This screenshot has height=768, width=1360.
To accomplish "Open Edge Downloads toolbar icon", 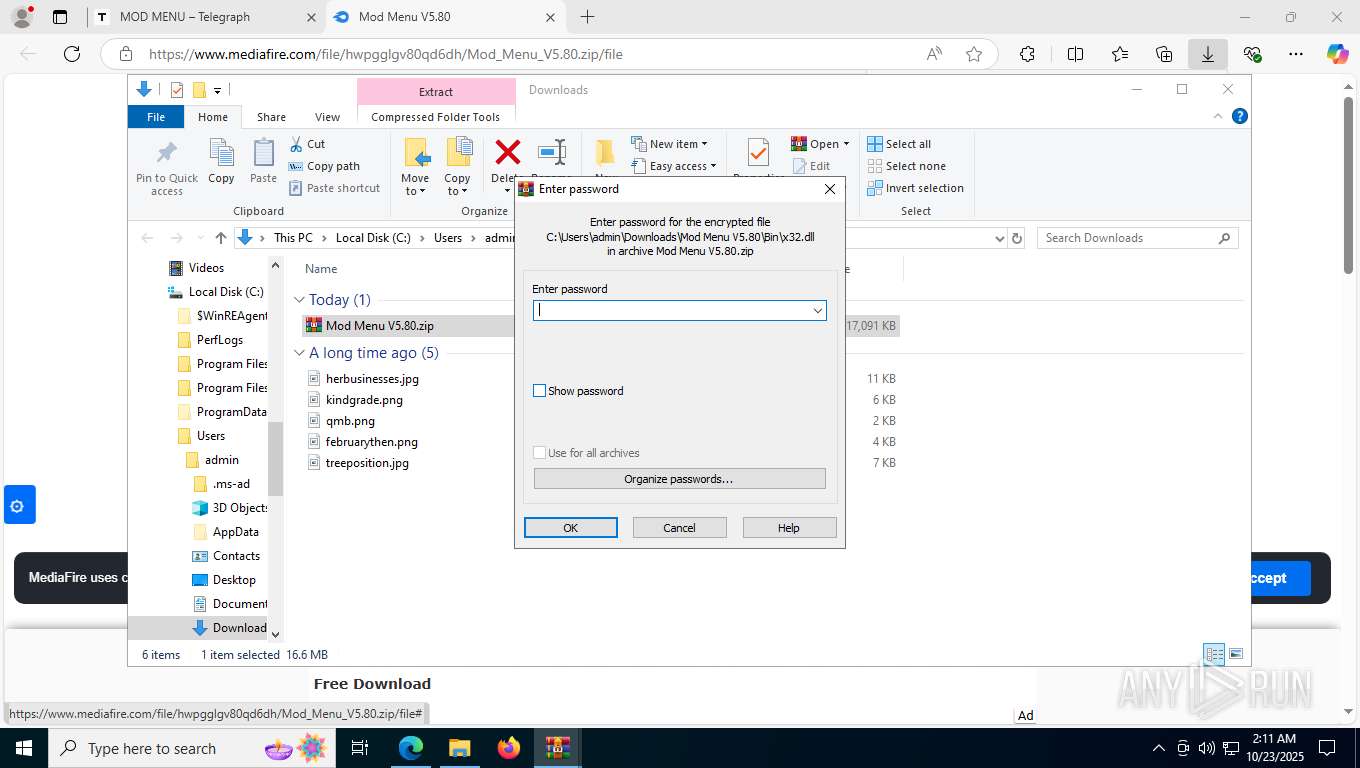I will click(1208, 54).
